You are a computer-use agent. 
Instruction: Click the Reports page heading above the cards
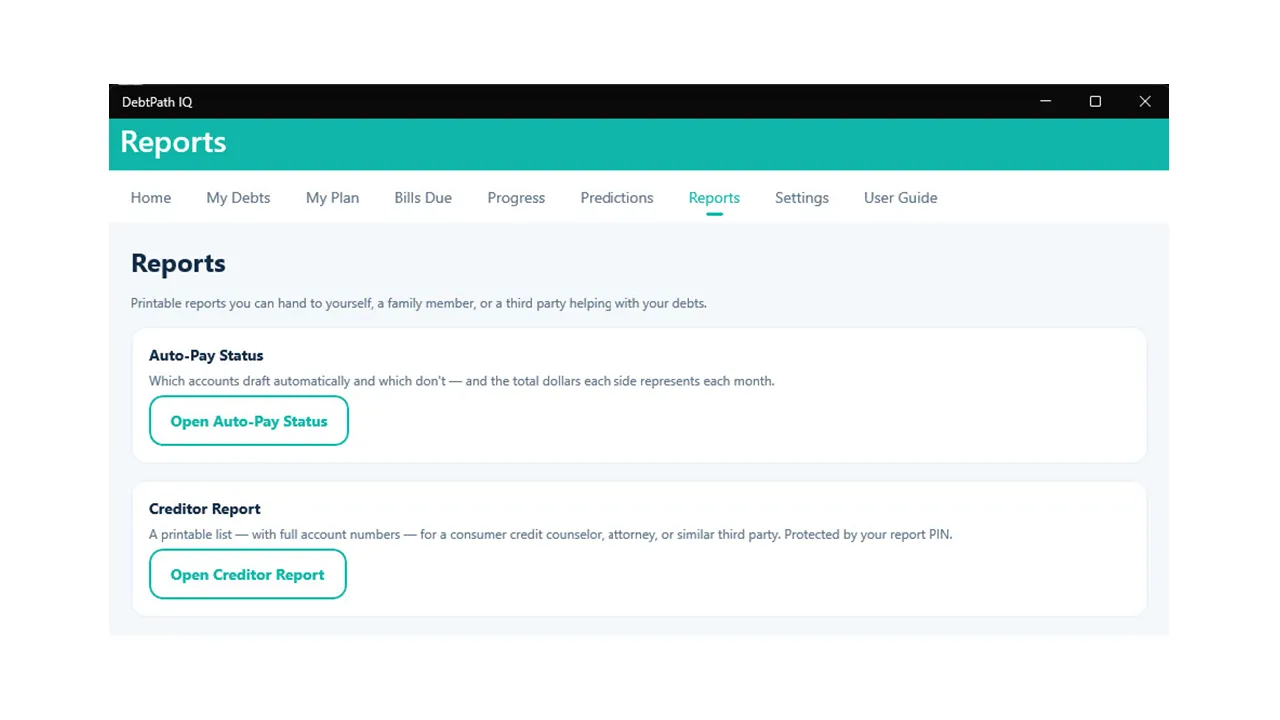pos(178,263)
